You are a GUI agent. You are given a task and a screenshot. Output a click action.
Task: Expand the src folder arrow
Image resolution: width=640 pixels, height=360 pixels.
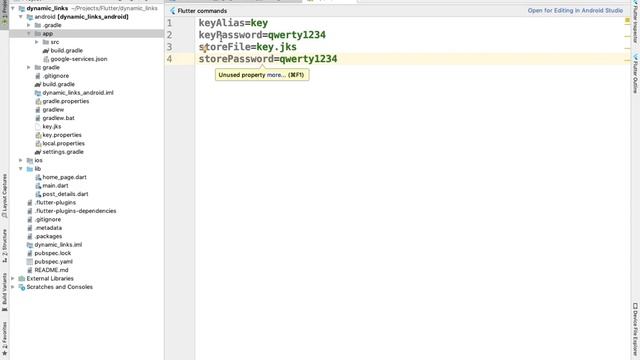pyautogui.click(x=37, y=42)
